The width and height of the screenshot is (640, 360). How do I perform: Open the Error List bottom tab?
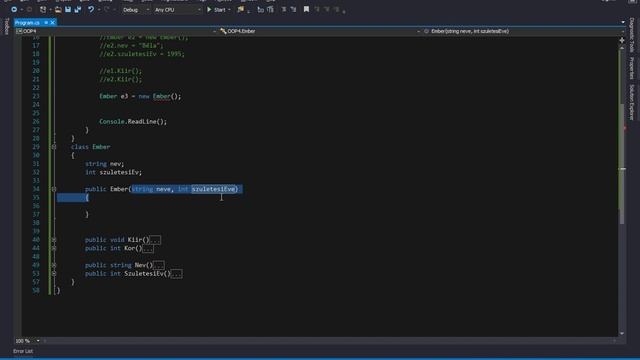(x=23, y=351)
